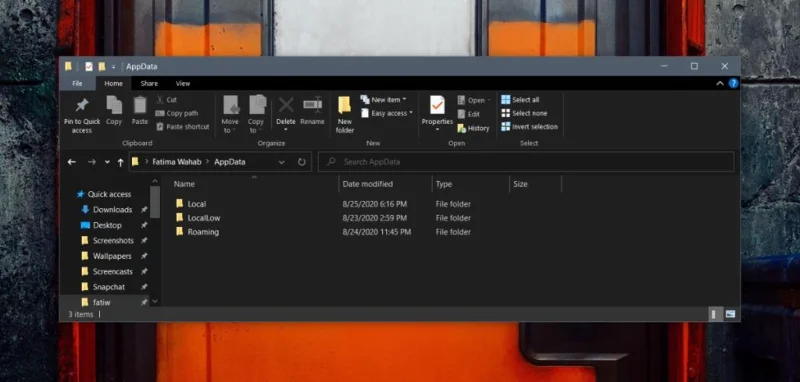Screen dimensions: 800x382
Task: Choose Copy path in Clipboard group
Action: 177,113
